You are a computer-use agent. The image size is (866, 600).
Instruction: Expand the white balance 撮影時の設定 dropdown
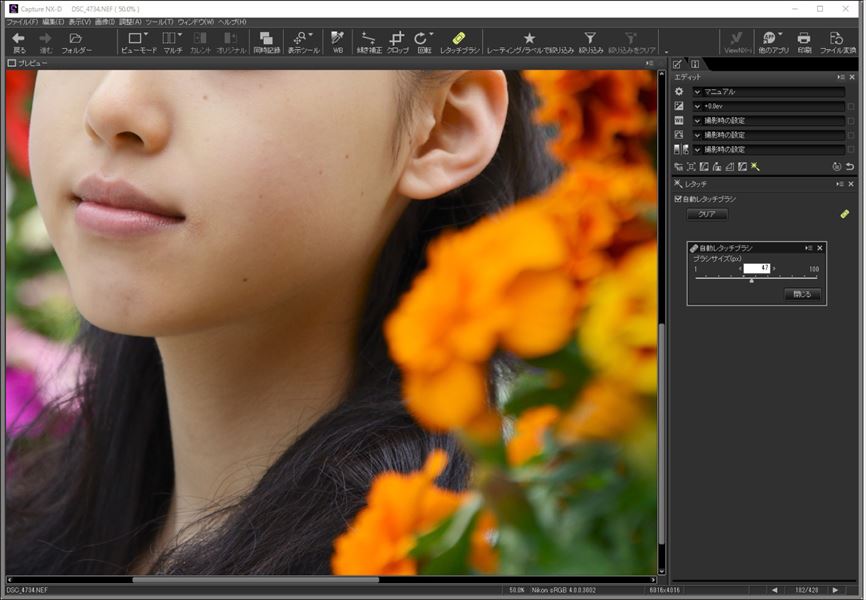(769, 120)
